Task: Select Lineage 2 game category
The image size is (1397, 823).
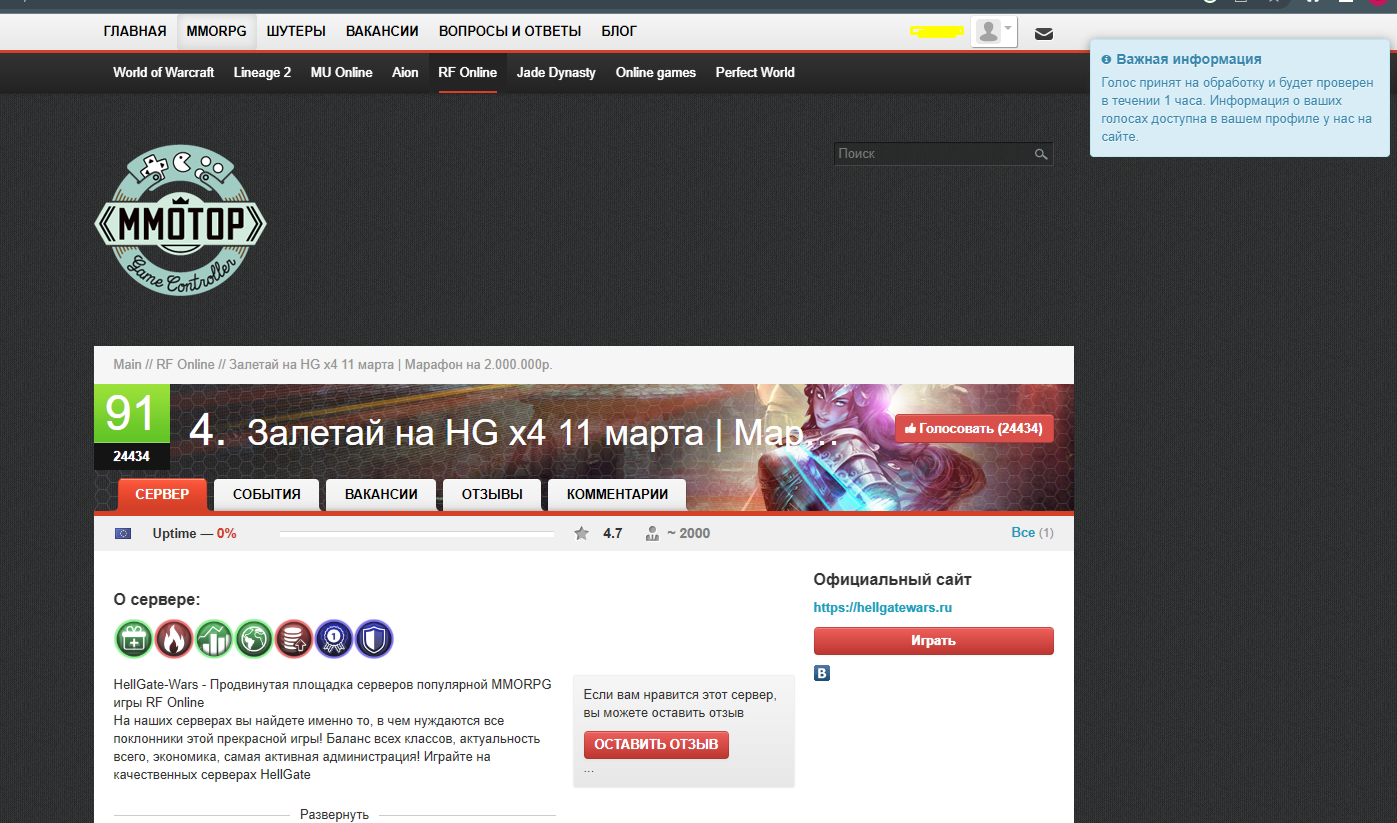Action: [x=262, y=72]
